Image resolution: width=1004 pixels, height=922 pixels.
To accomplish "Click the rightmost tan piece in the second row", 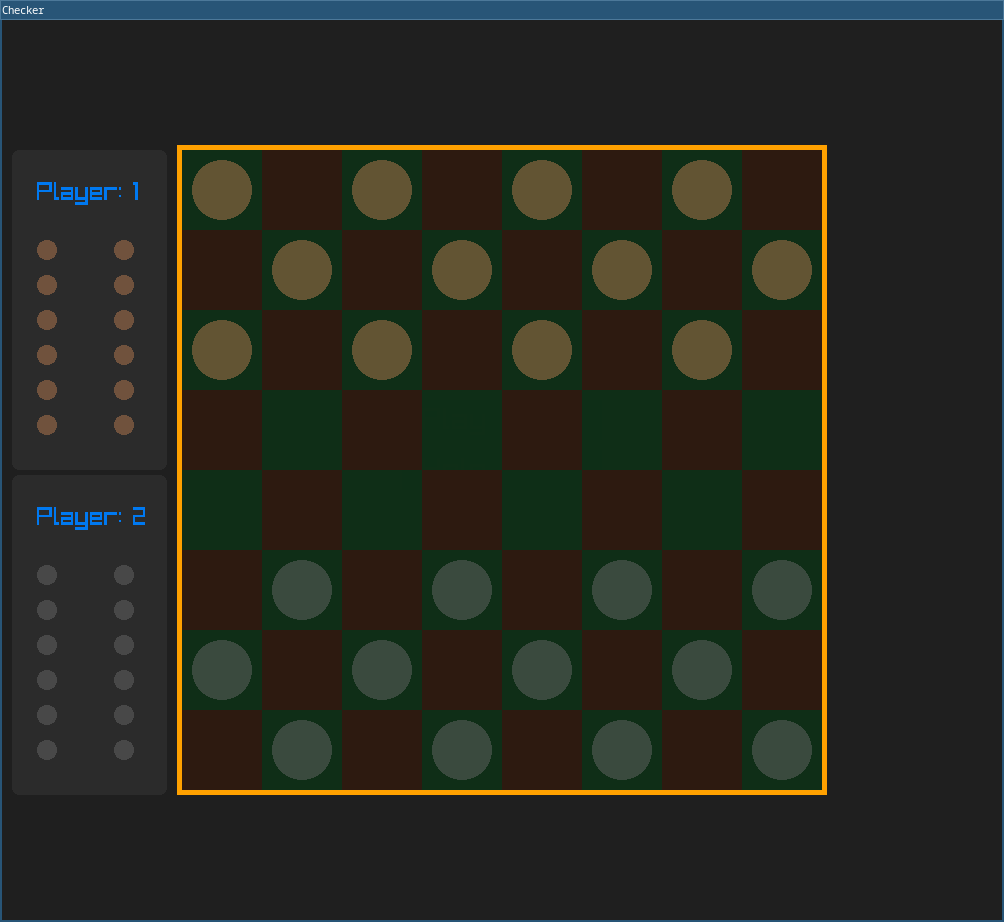I will pyautogui.click(x=782, y=270).
